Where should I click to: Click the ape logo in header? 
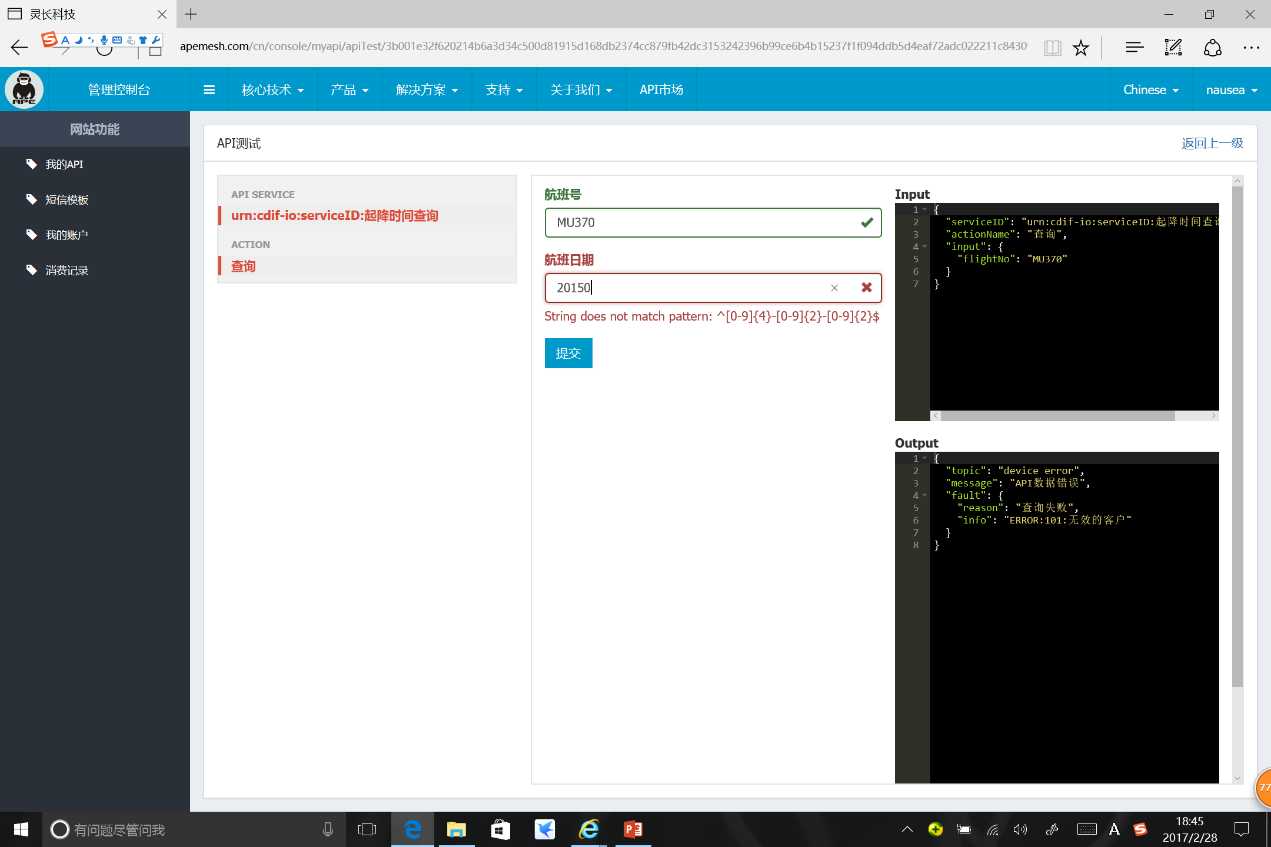tap(24, 90)
